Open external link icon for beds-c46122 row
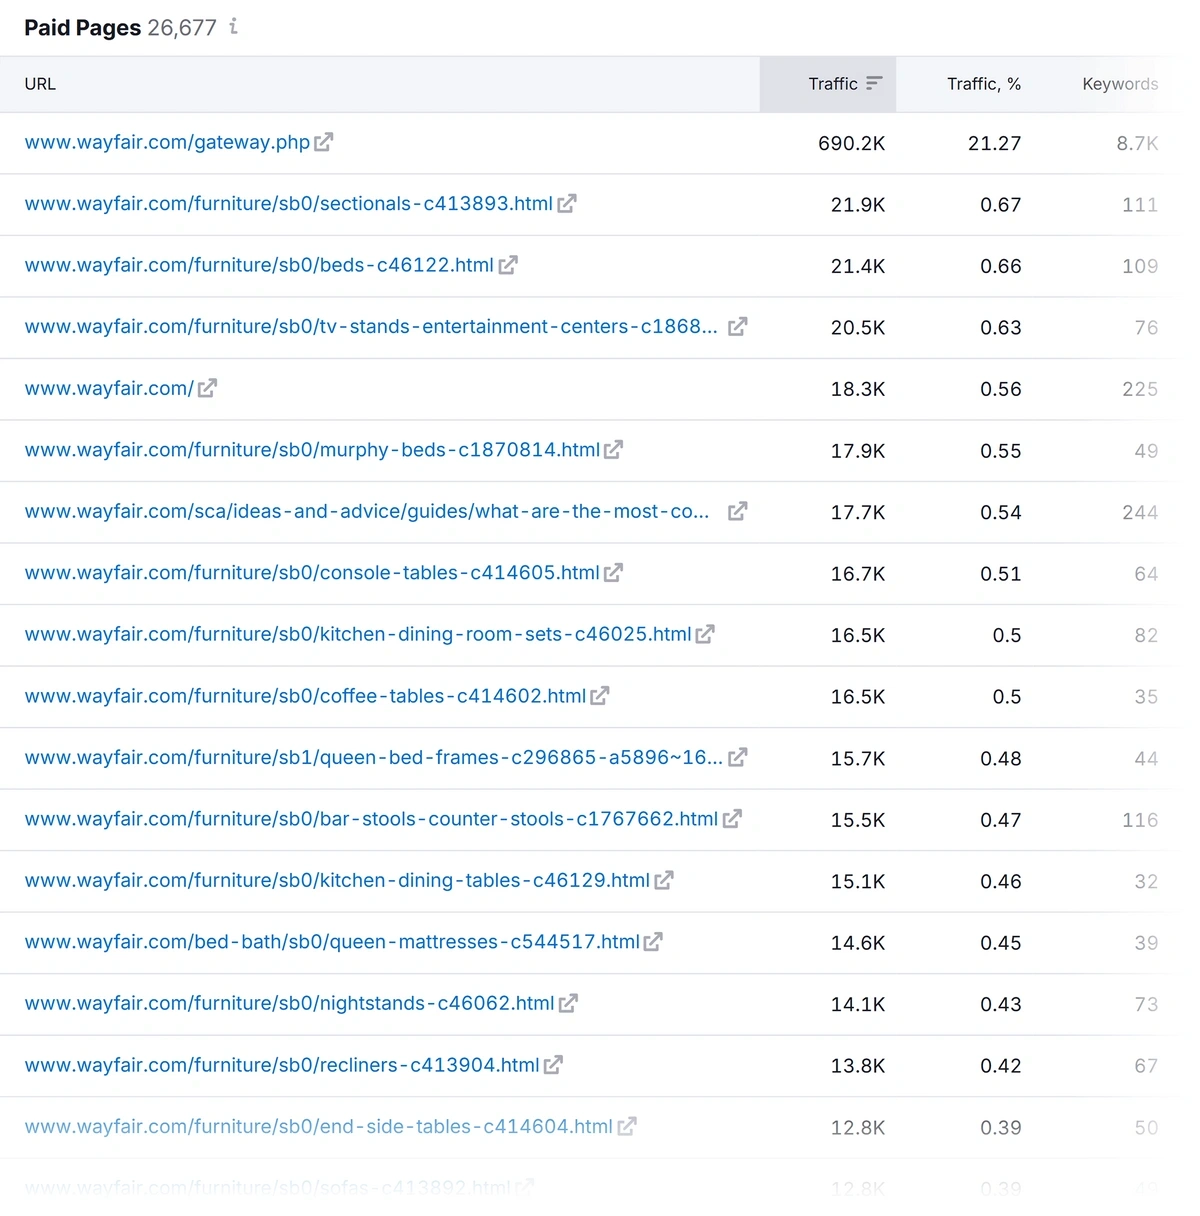The width and height of the screenshot is (1200, 1216). [508, 266]
